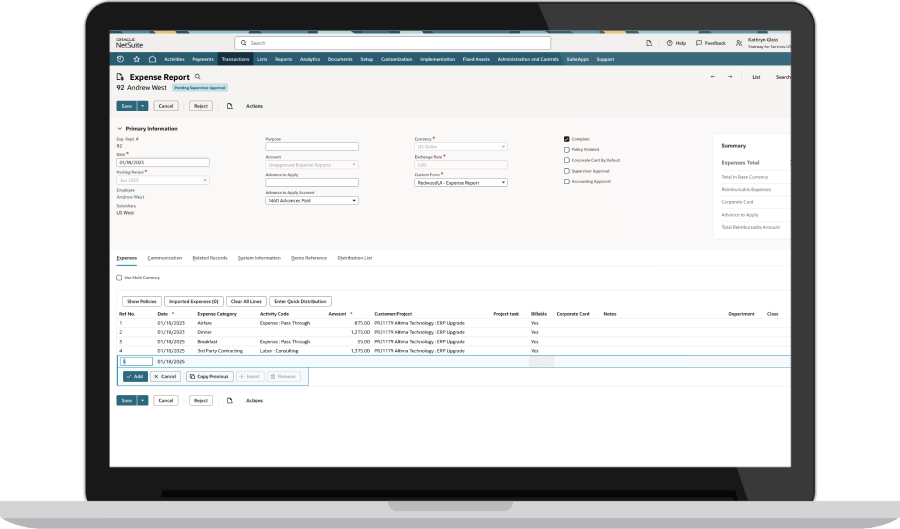Switch to the Distribution List tab
Viewport: 900px width, 529px height.
click(x=355, y=258)
